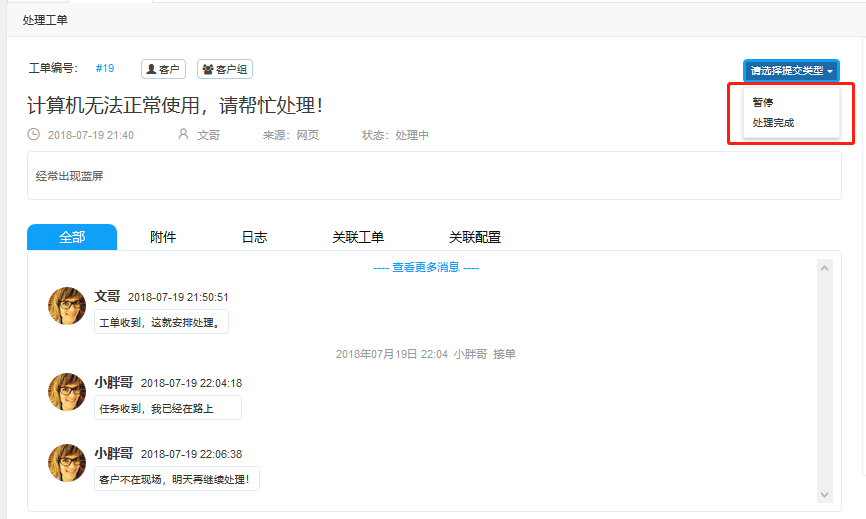Open the 日志 tab
The width and height of the screenshot is (866, 519).
(x=254, y=237)
